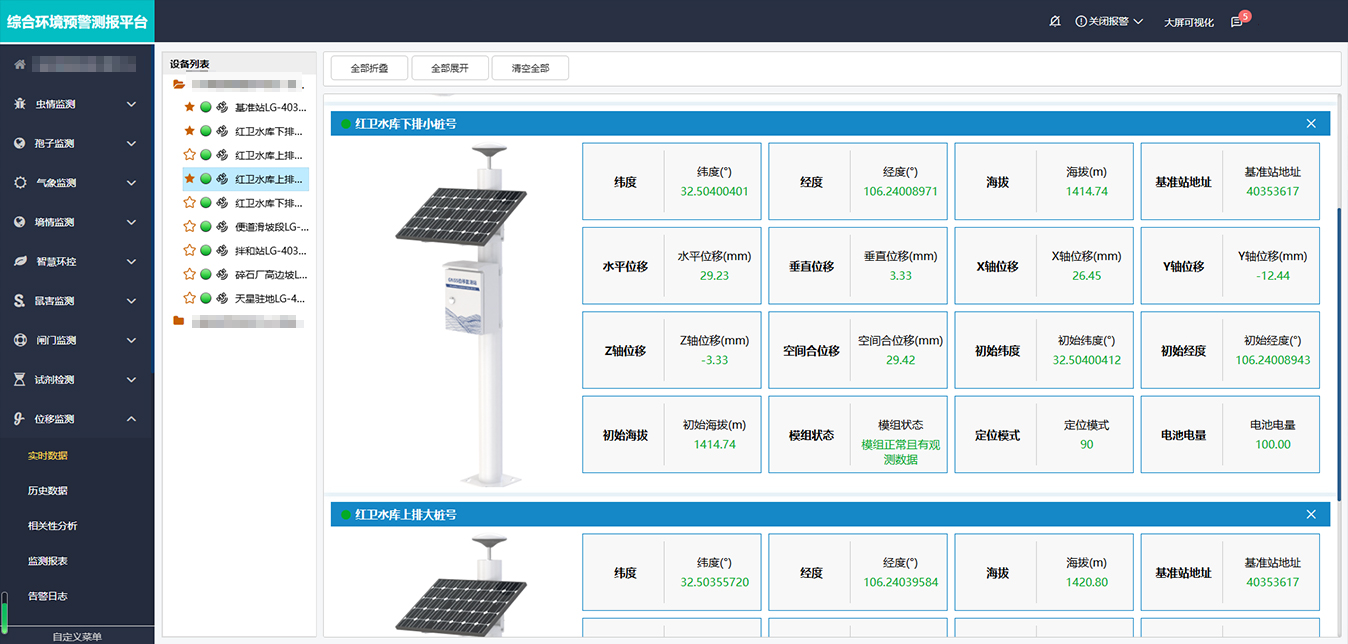Image resolution: width=1348 pixels, height=644 pixels.
Task: Go to 相关性分析 submenu item
Action: [52, 526]
